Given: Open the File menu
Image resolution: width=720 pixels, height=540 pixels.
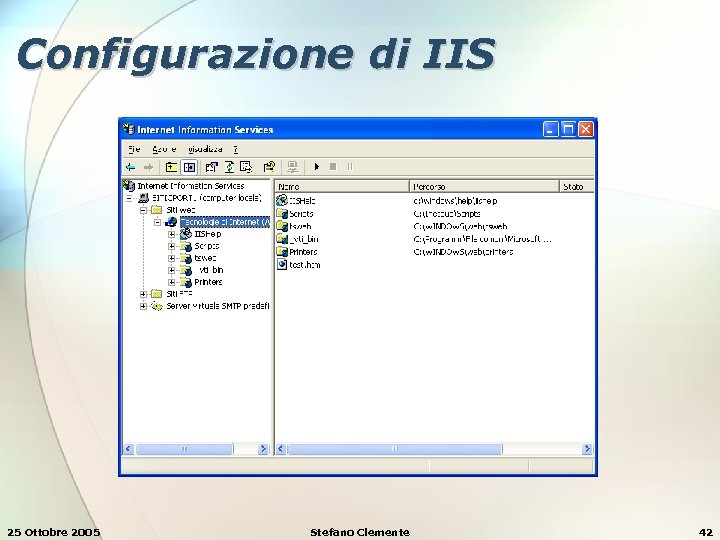Looking at the screenshot, I should click(x=134, y=149).
